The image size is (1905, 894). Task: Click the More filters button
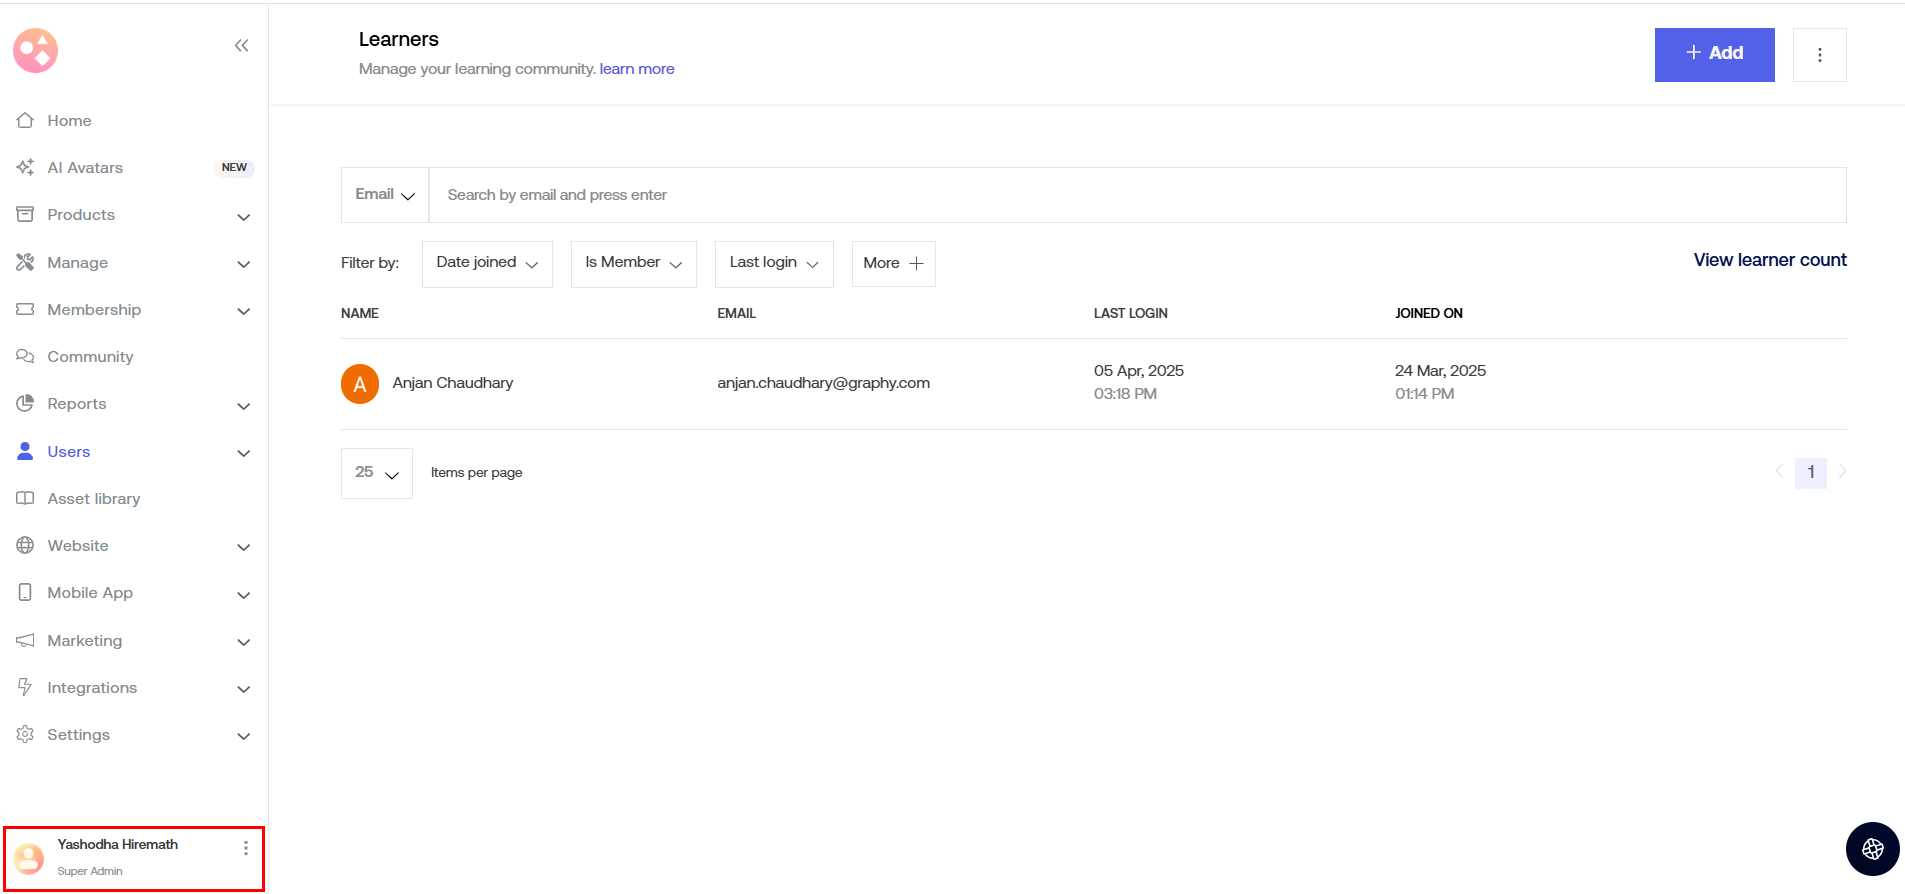[x=893, y=264]
